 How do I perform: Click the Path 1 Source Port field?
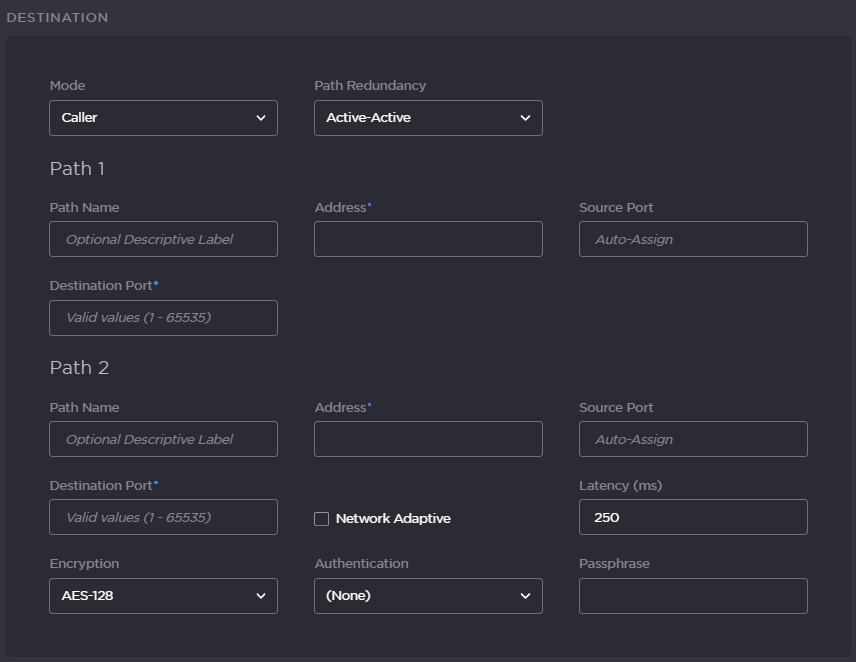tap(693, 239)
